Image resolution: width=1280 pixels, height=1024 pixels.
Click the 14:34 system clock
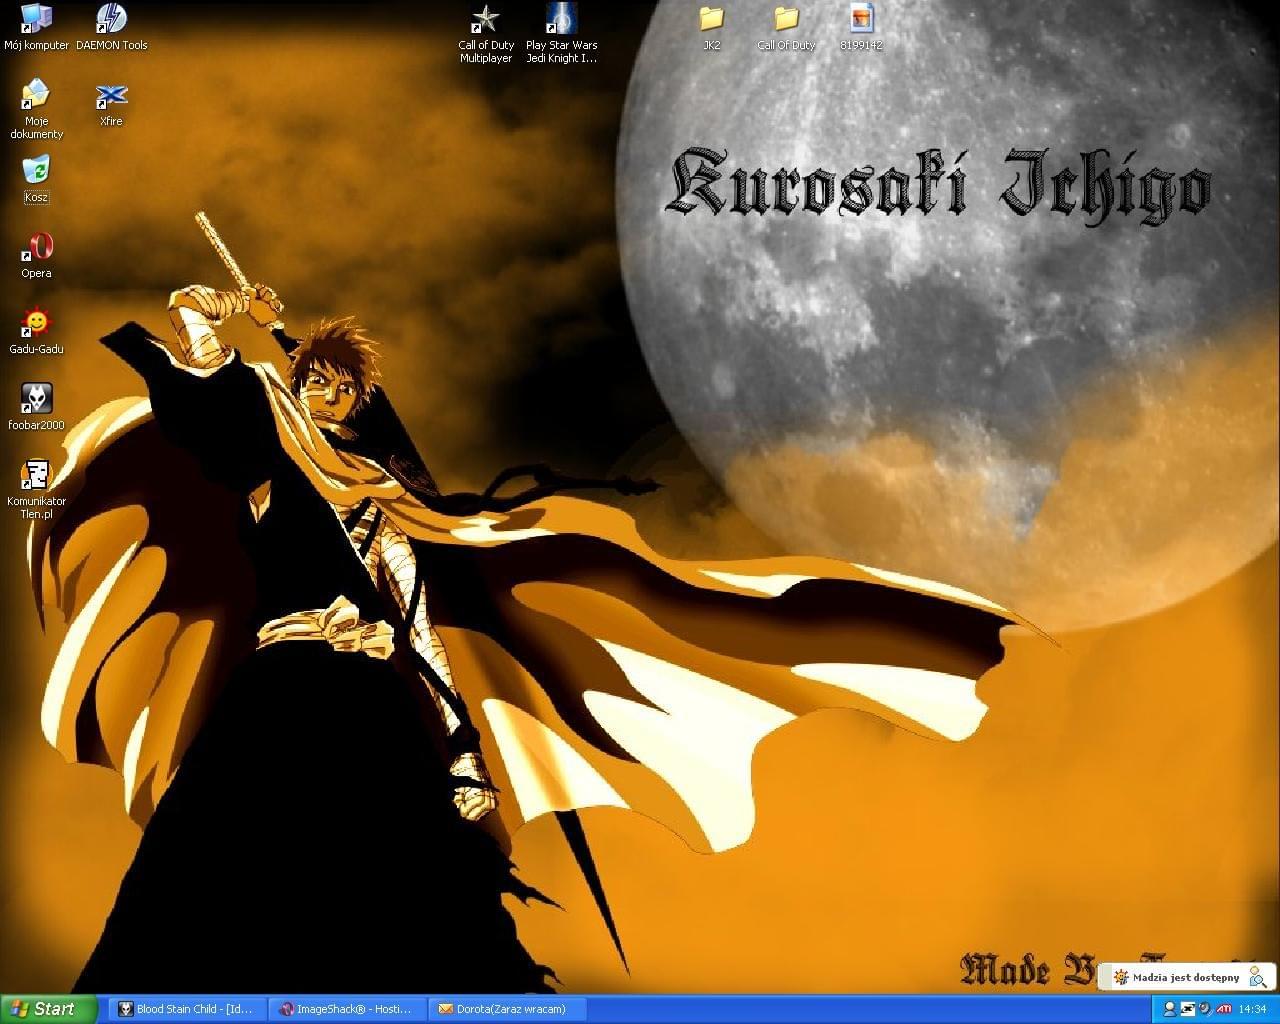1252,1009
